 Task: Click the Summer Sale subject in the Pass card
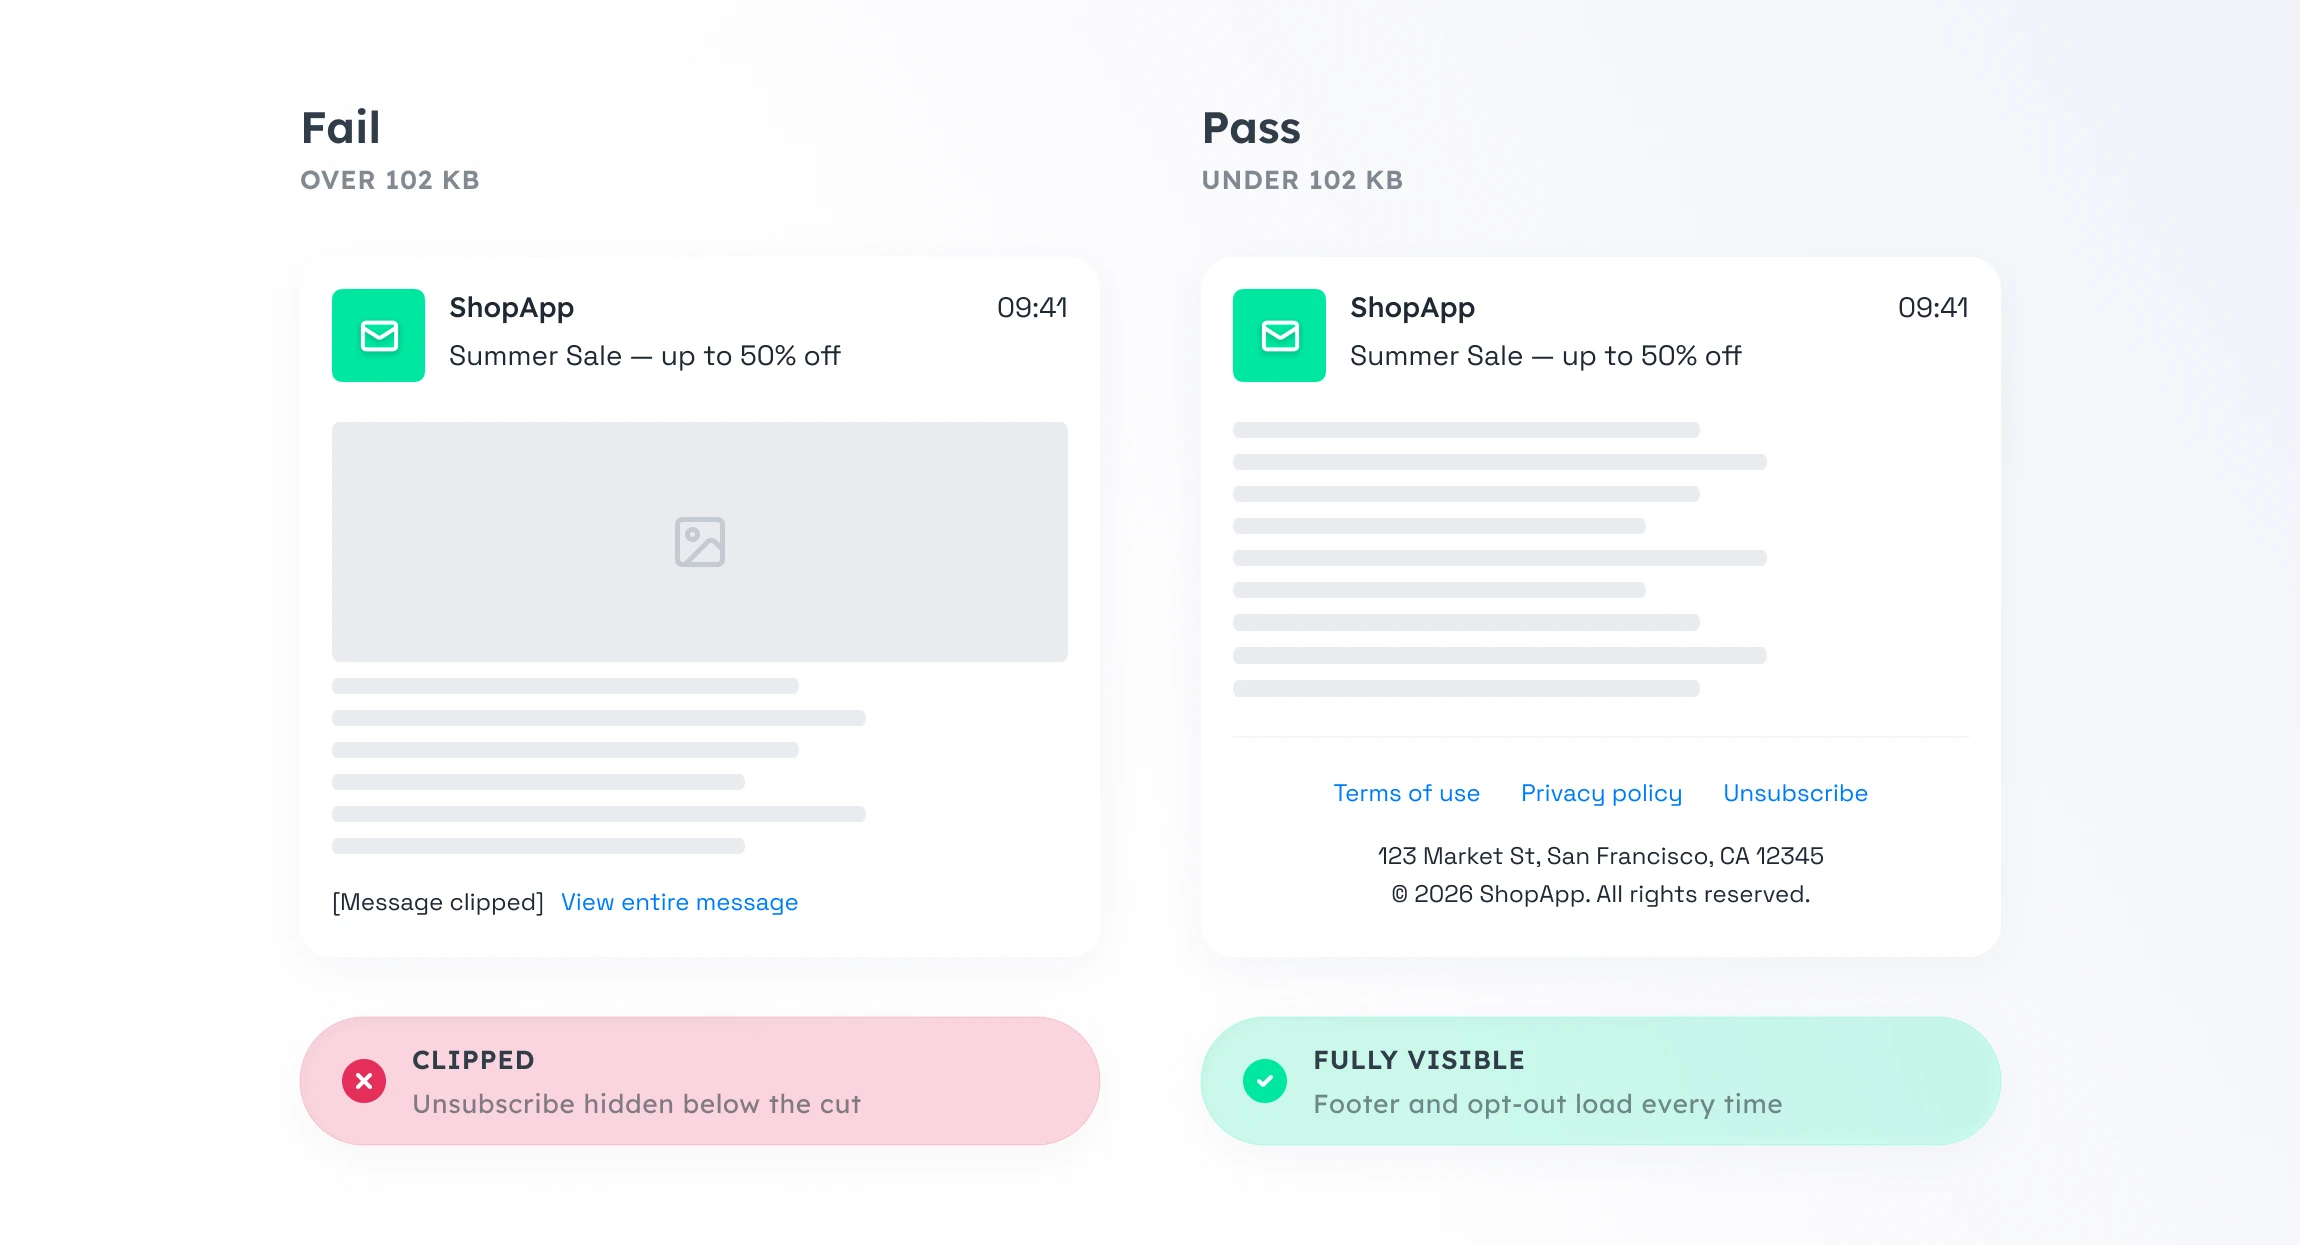[x=1545, y=356]
